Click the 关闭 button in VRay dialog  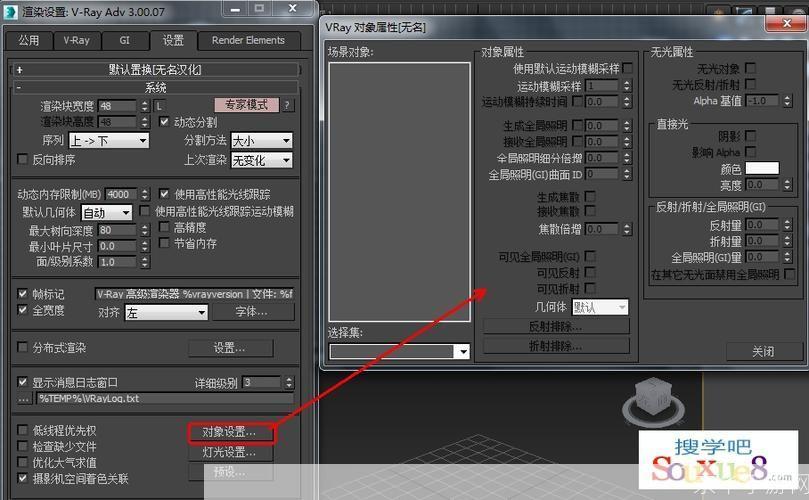(x=763, y=351)
